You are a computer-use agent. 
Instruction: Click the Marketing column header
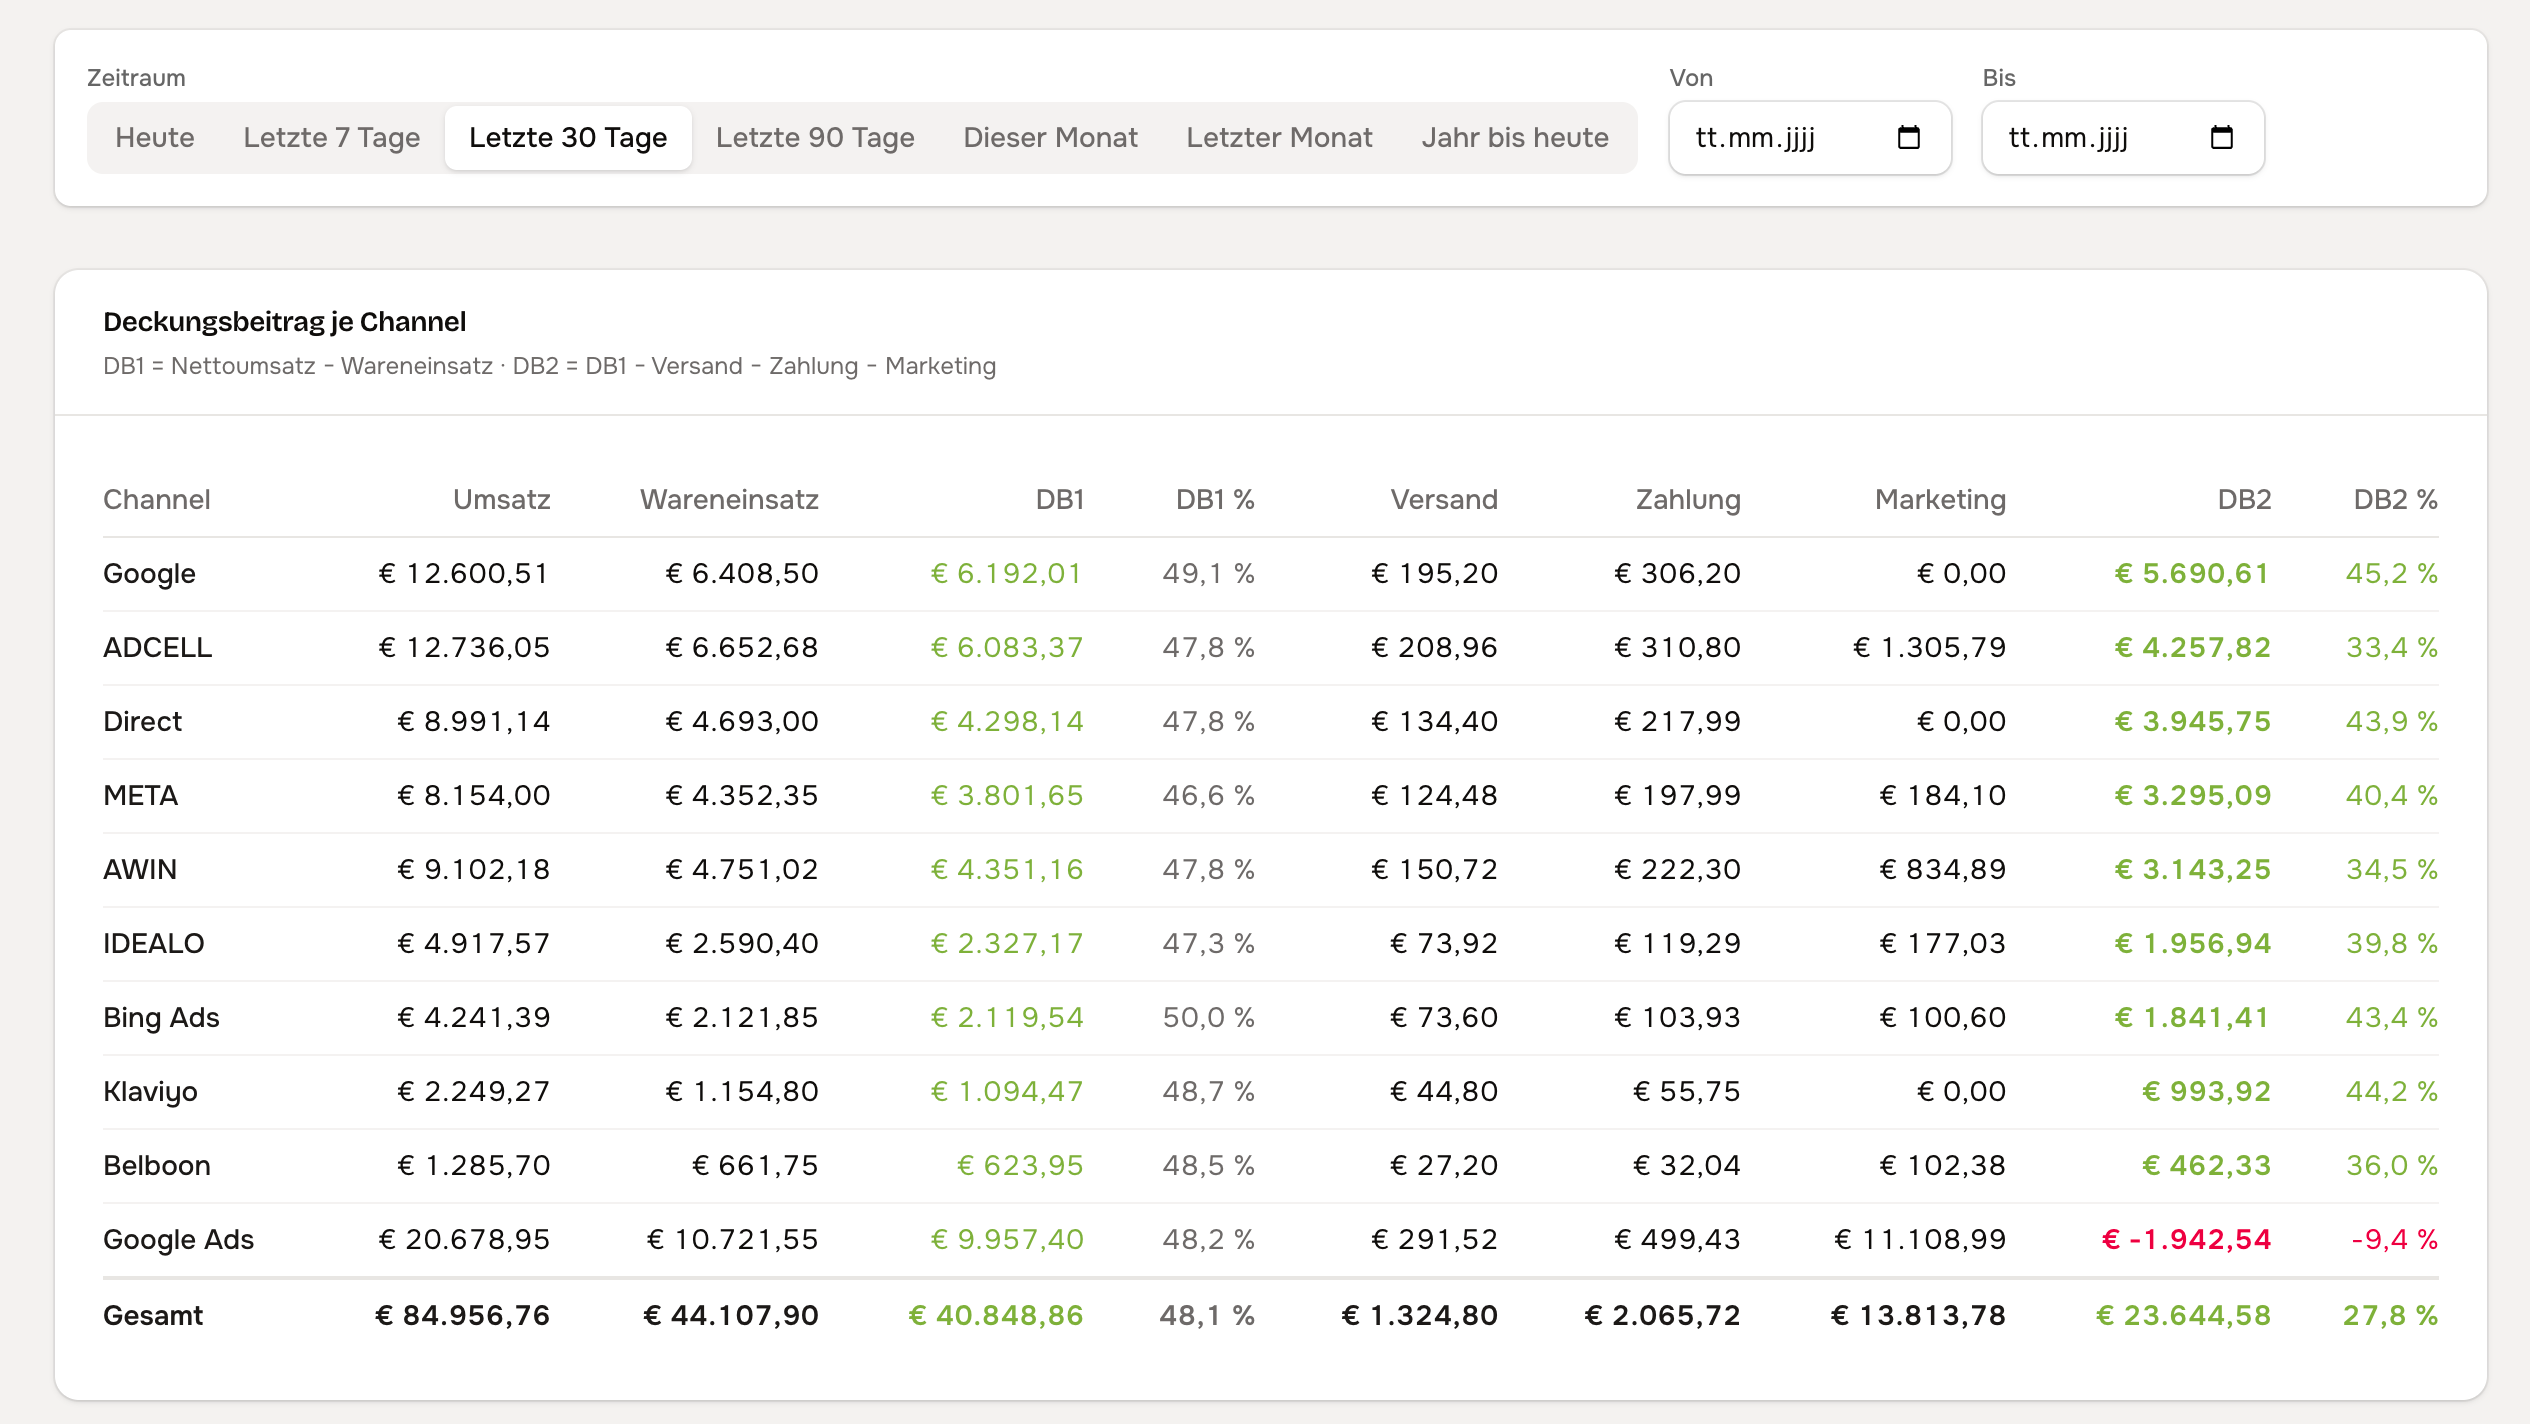[x=1940, y=500]
